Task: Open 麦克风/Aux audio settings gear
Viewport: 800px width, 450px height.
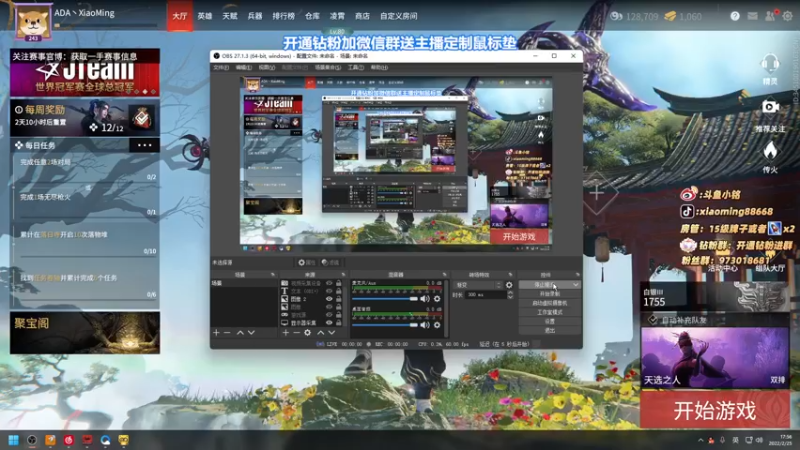Action: pos(437,298)
